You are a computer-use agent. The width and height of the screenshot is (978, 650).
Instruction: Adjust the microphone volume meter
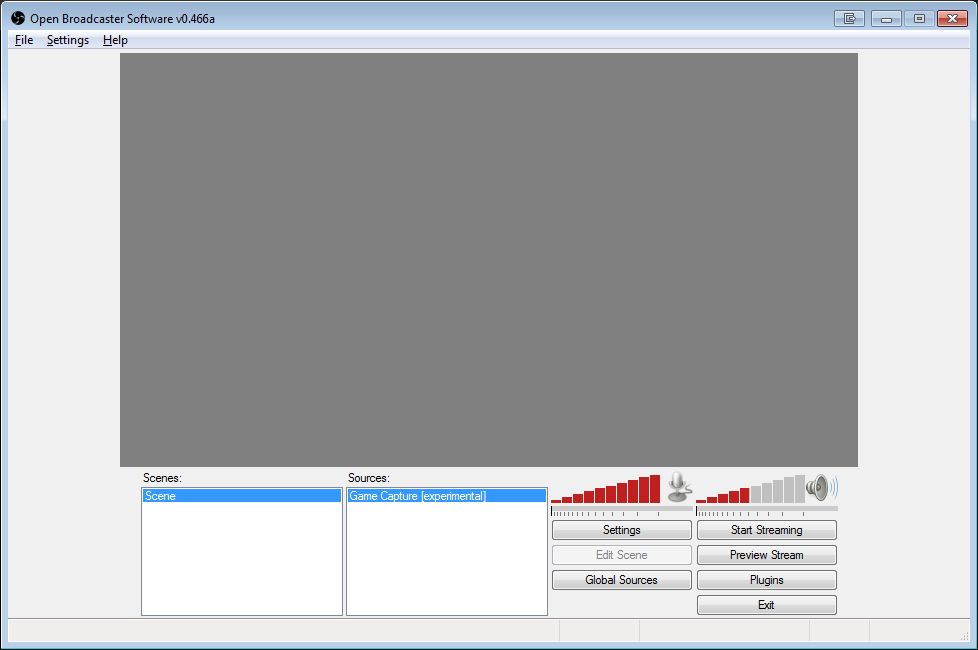(x=605, y=489)
